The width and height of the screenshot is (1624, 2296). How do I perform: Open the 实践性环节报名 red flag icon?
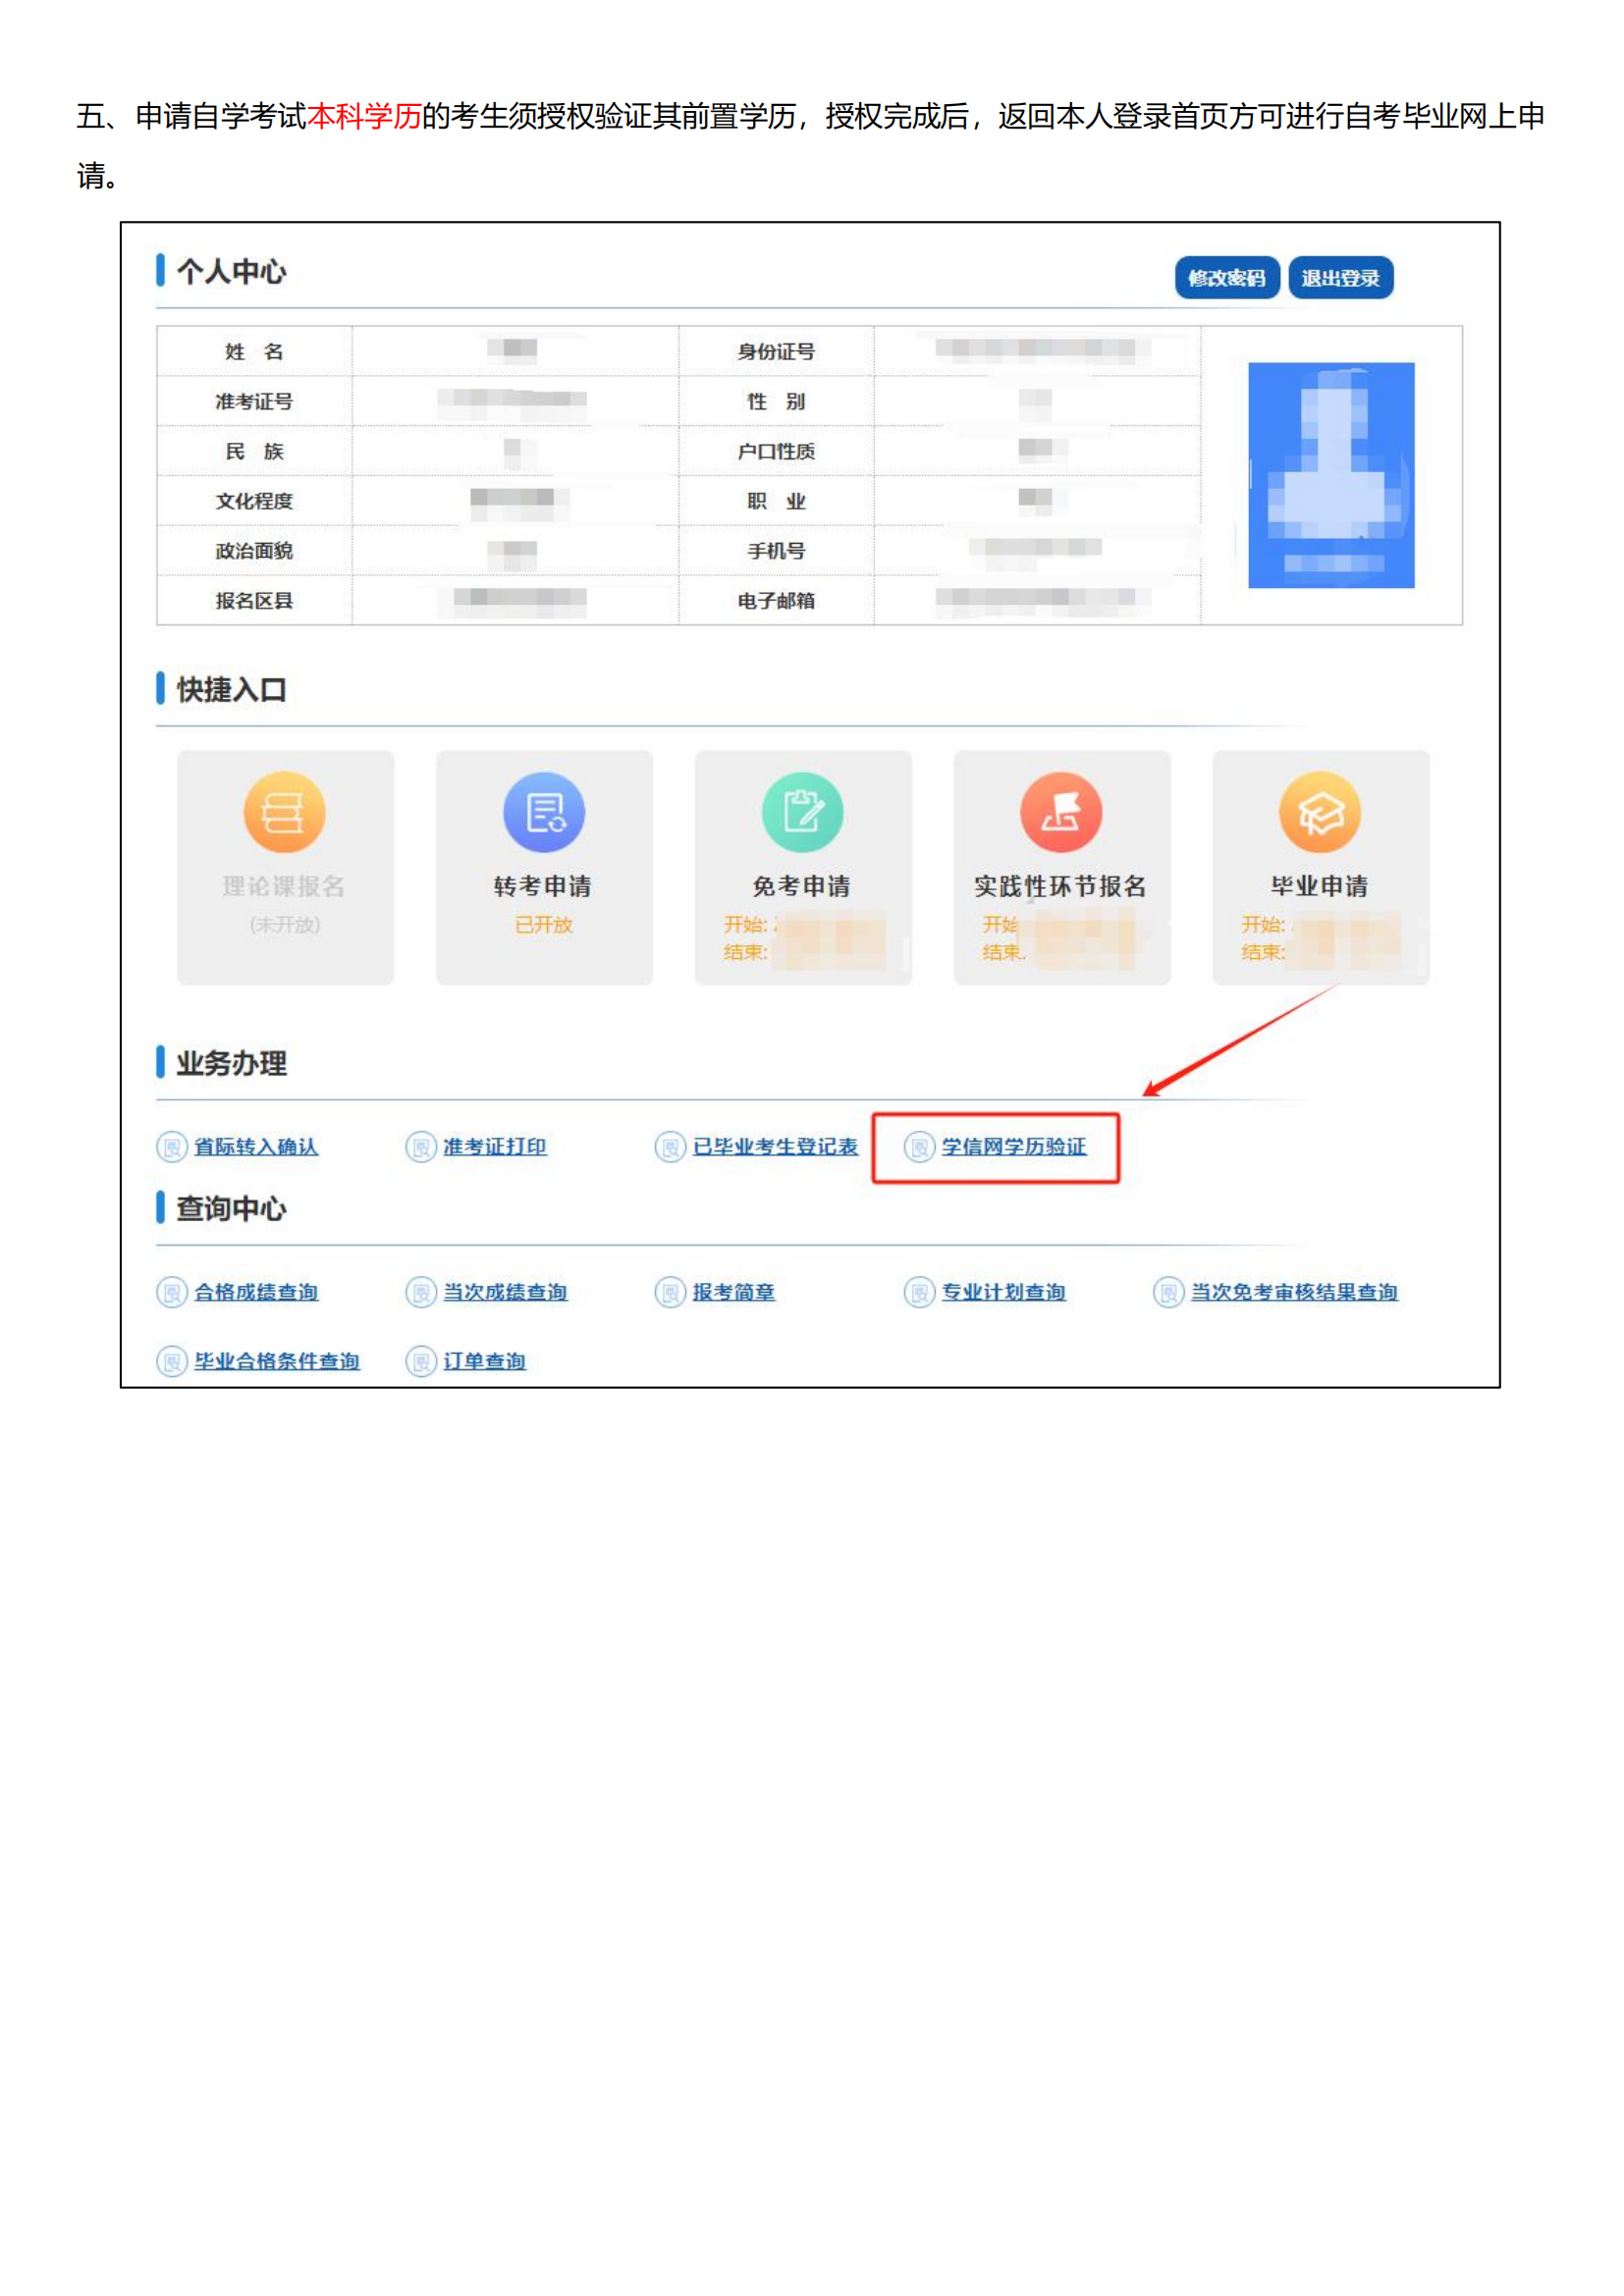tap(1061, 812)
